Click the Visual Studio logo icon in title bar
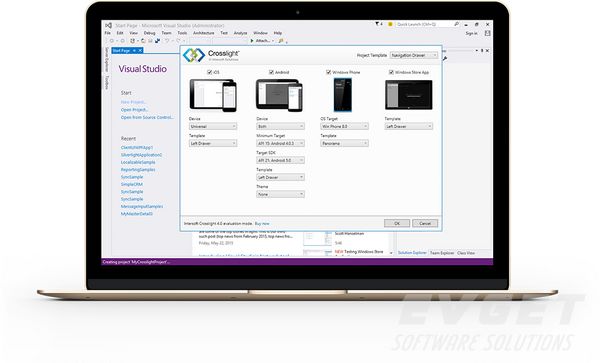The image size is (600, 363). coord(108,25)
